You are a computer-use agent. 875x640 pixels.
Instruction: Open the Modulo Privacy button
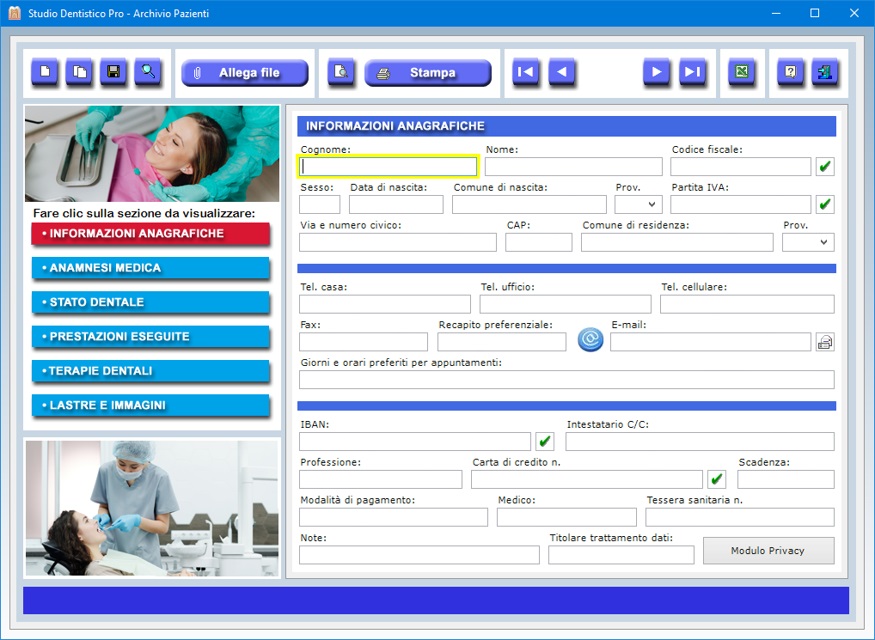(x=768, y=551)
